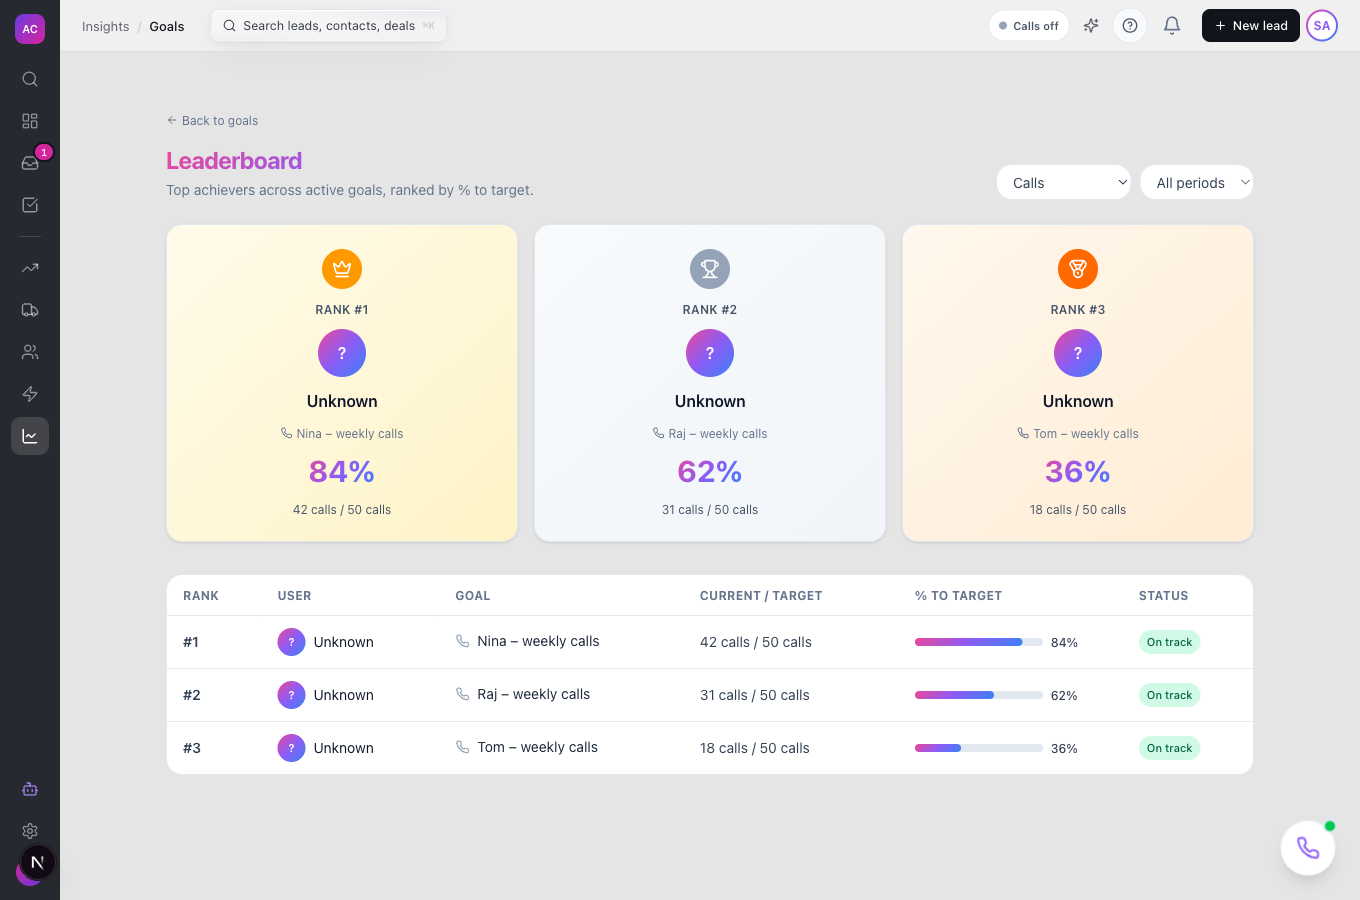Open the lightning bolt automations icon
1360x900 pixels.
coord(30,394)
